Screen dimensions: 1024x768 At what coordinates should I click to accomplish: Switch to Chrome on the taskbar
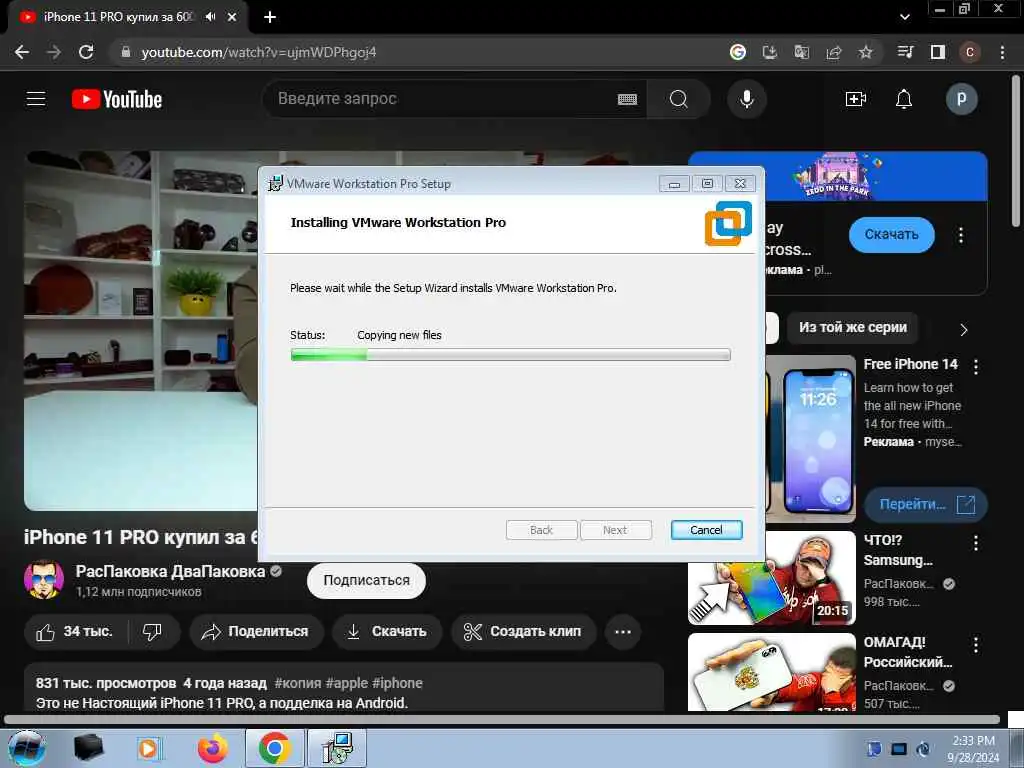click(274, 748)
